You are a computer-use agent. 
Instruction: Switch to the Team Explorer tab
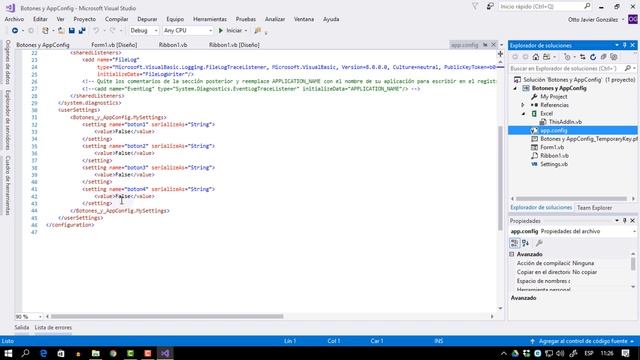click(594, 208)
